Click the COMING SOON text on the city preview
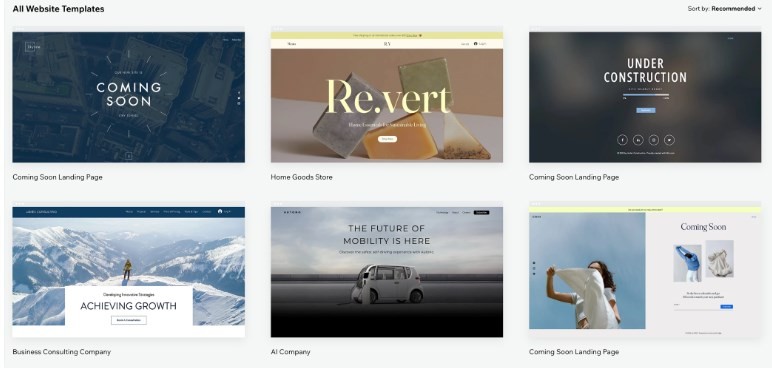 [x=129, y=95]
